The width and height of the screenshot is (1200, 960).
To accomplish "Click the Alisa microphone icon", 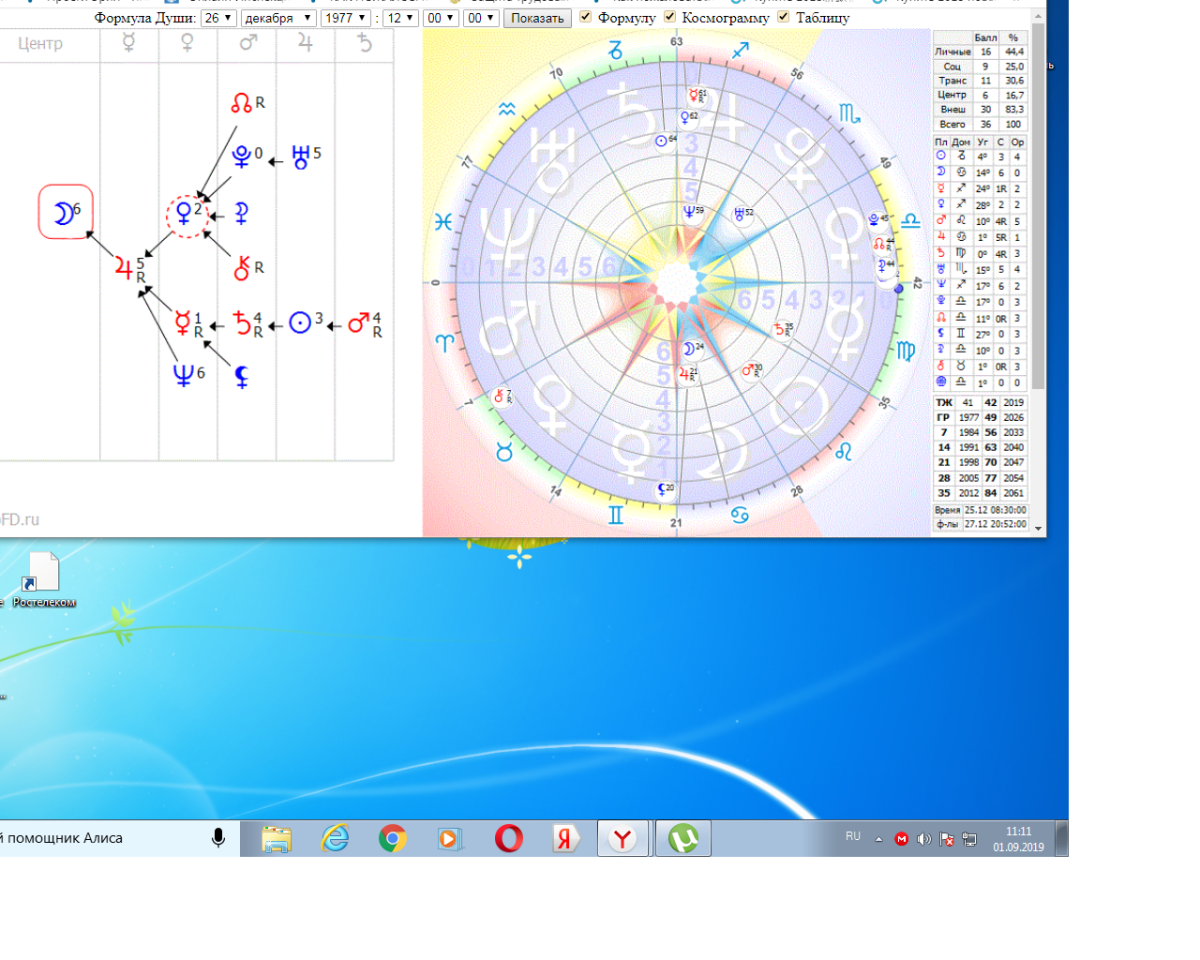I will (218, 838).
